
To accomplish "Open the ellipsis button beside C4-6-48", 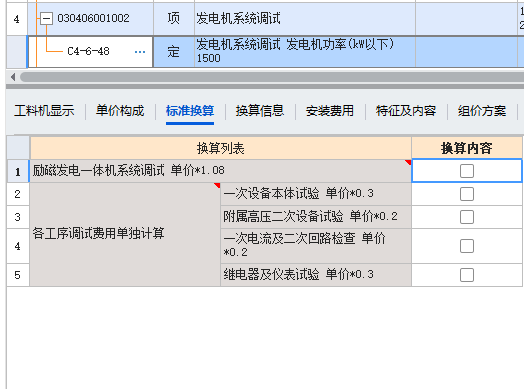I will 140,52.
